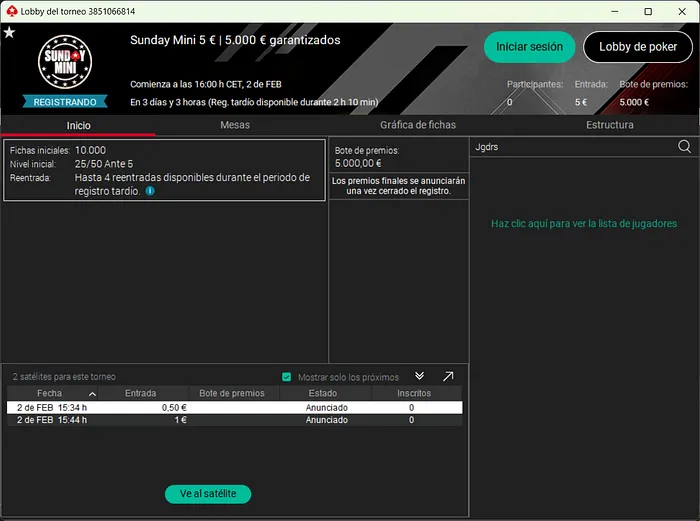This screenshot has height=521, width=700.
Task: Focus the Jgdrs player search field
Action: [x=570, y=146]
